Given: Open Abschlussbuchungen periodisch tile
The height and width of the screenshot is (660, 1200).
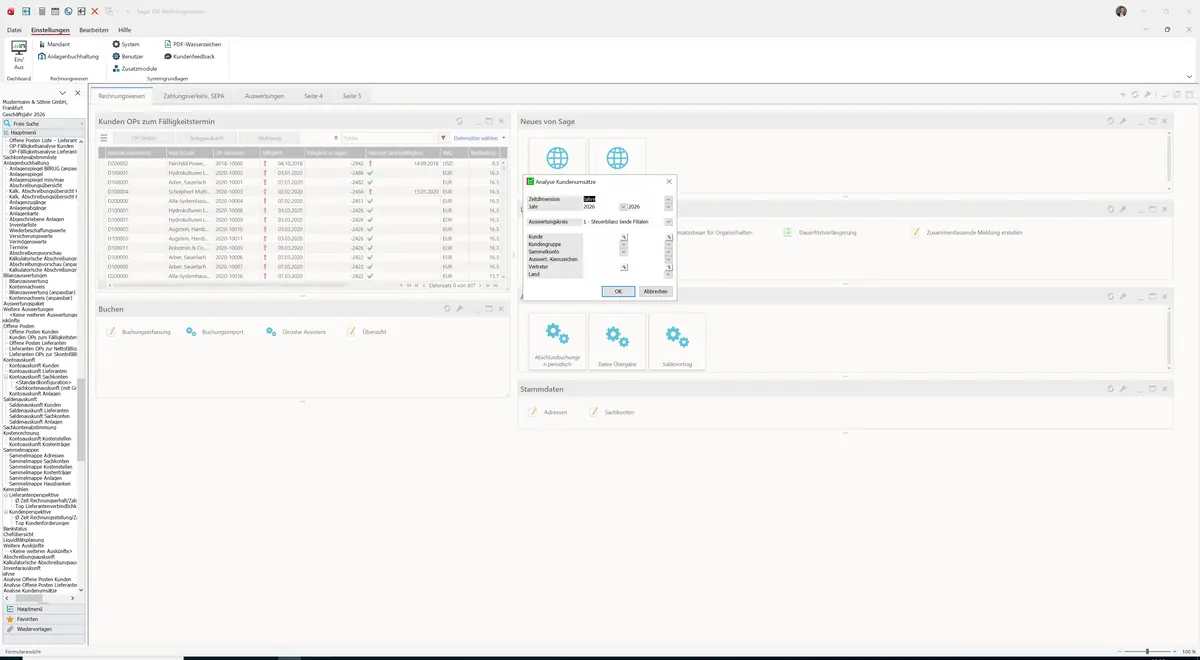Looking at the screenshot, I should coord(557,341).
